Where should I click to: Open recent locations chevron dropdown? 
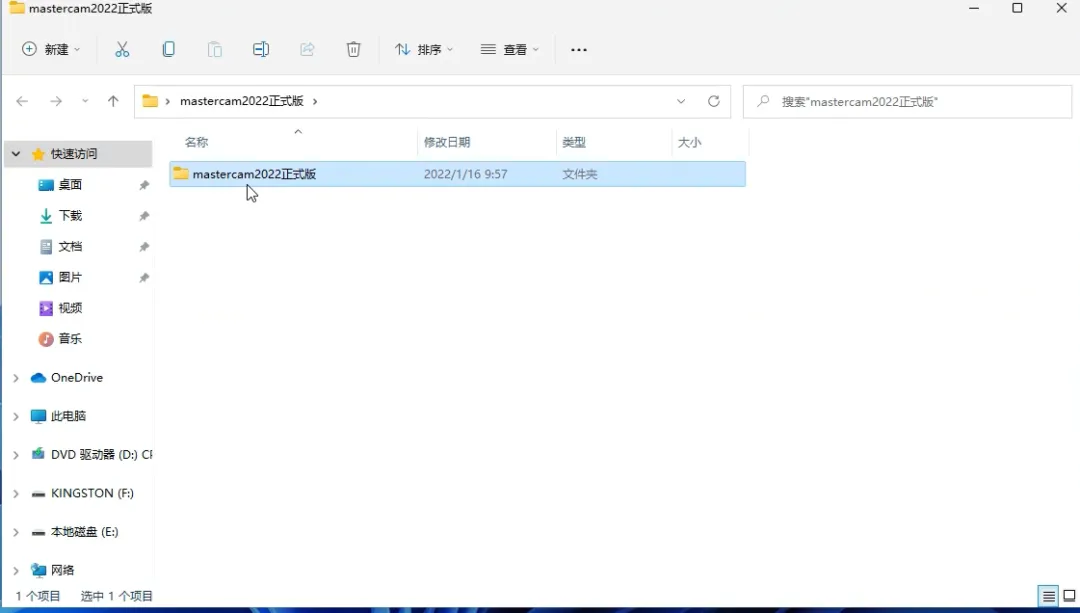pos(85,101)
